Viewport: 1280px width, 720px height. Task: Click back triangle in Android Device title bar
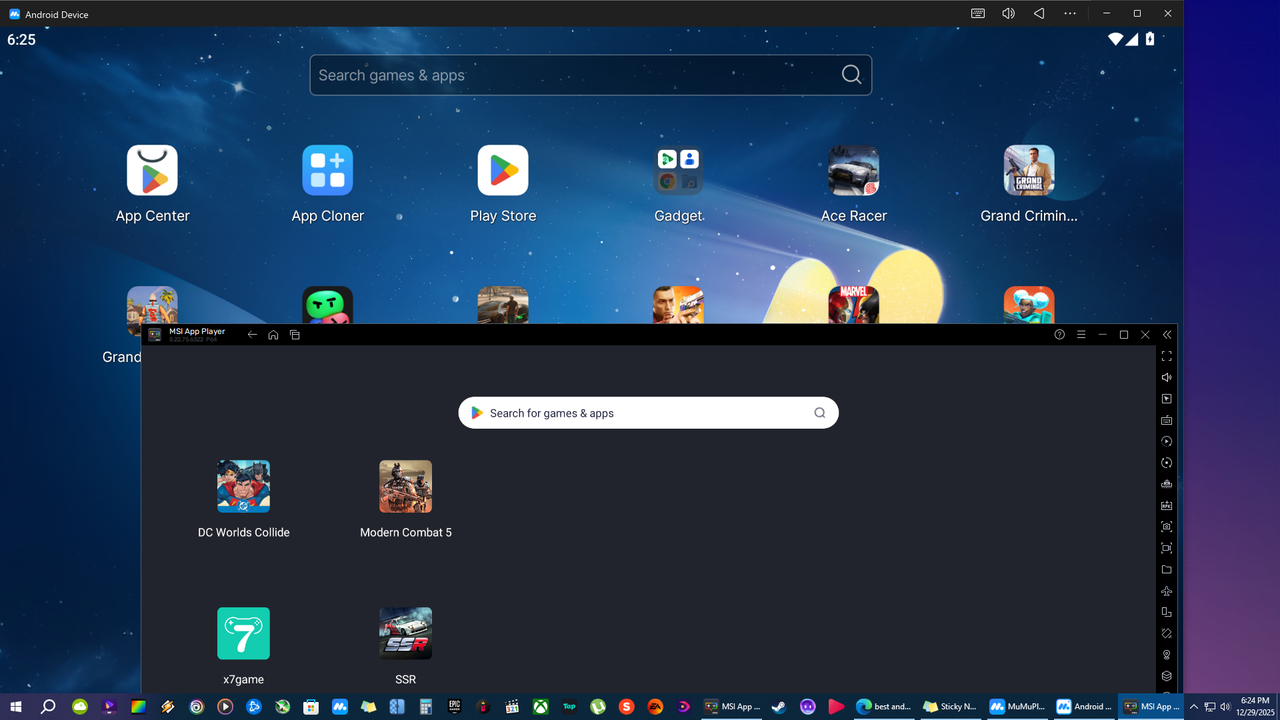[x=1039, y=13]
